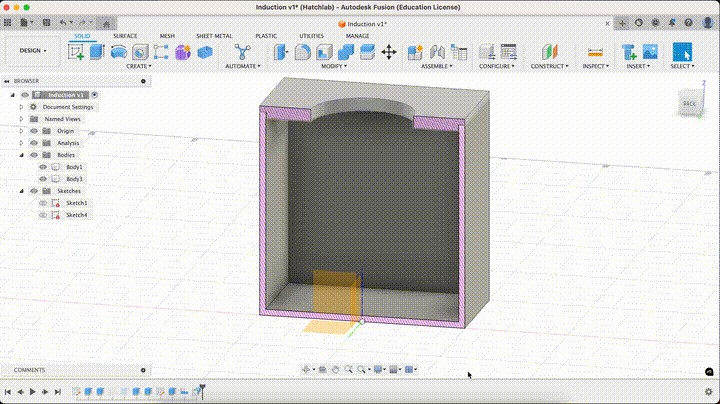The width and height of the screenshot is (720, 404).
Task: Open the INSPECT dropdown menu
Action: click(596, 66)
